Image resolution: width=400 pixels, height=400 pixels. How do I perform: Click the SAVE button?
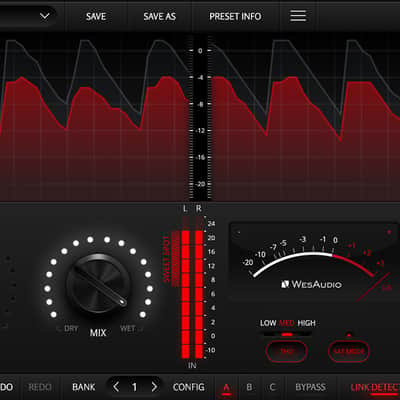click(x=96, y=16)
